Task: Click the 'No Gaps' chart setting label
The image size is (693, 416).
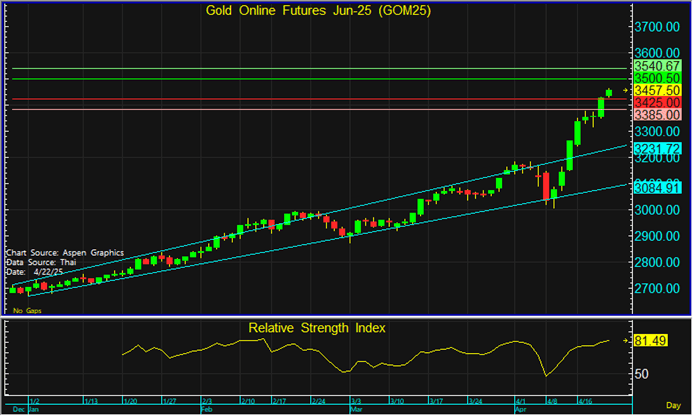Action: [x=26, y=312]
